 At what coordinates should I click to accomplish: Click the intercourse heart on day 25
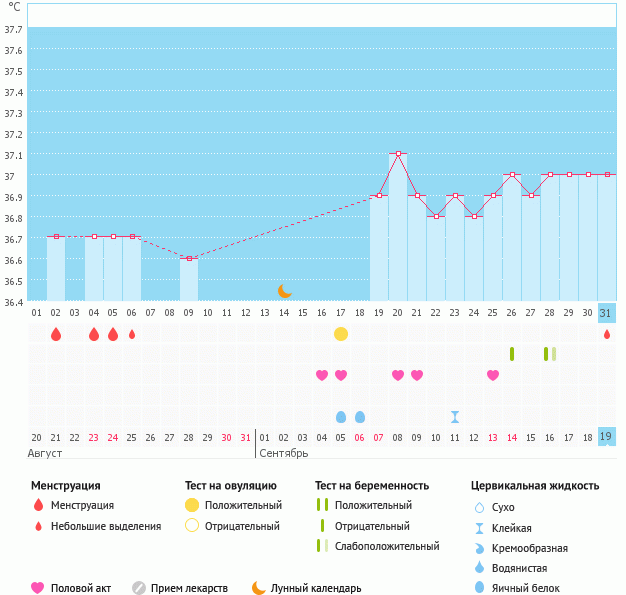click(493, 375)
